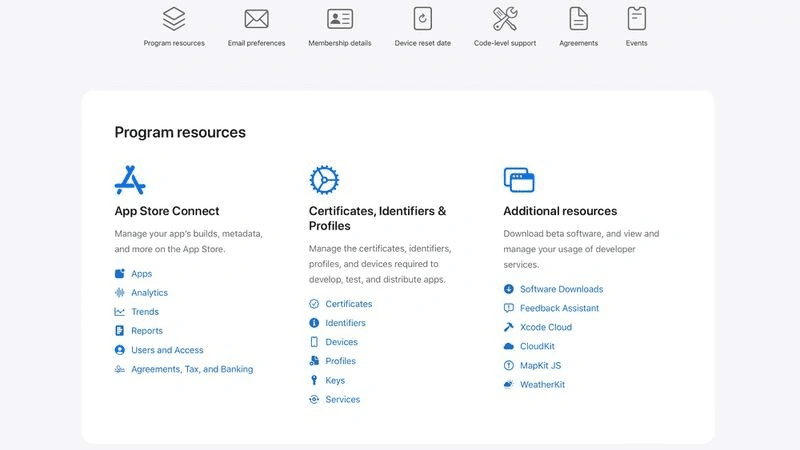Click the Program resources stack icon

click(174, 18)
